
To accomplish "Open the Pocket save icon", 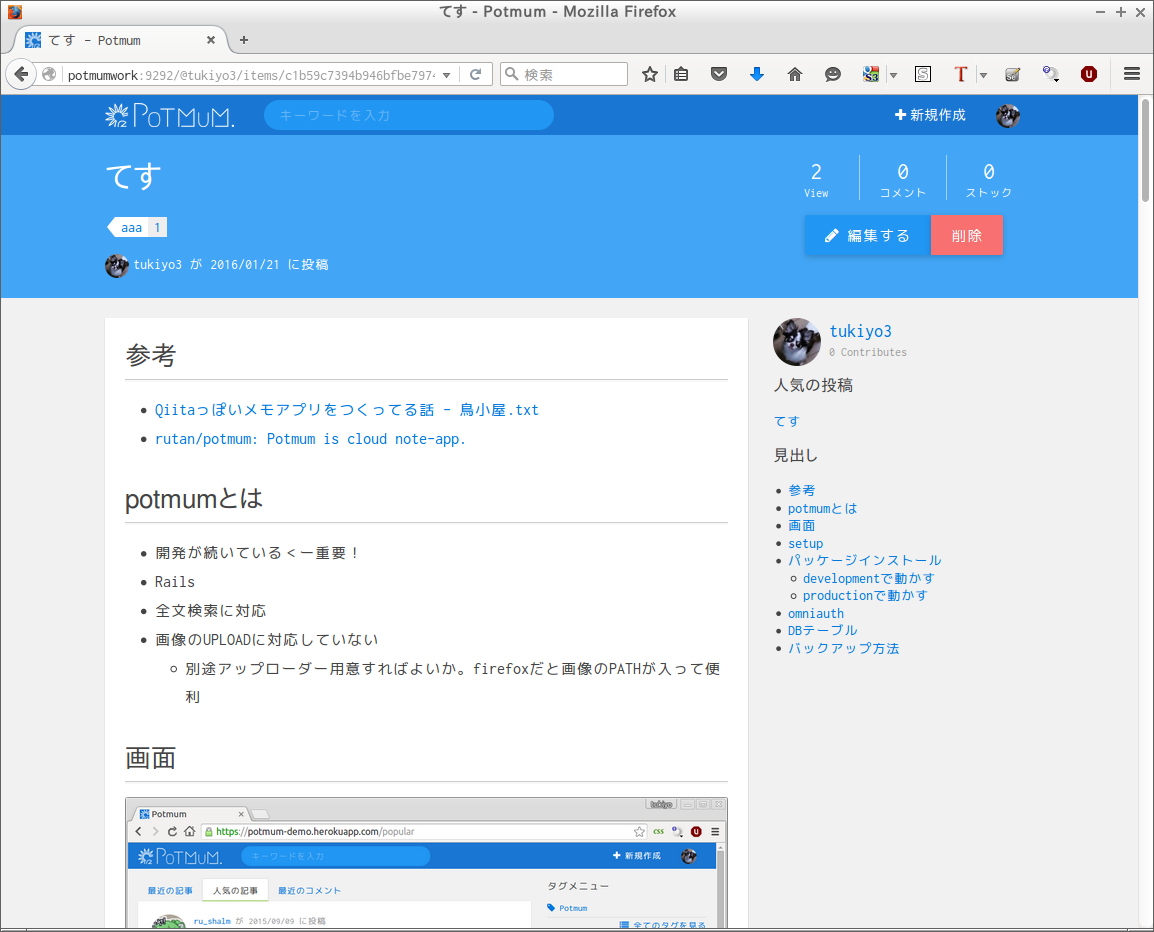I will 718,74.
